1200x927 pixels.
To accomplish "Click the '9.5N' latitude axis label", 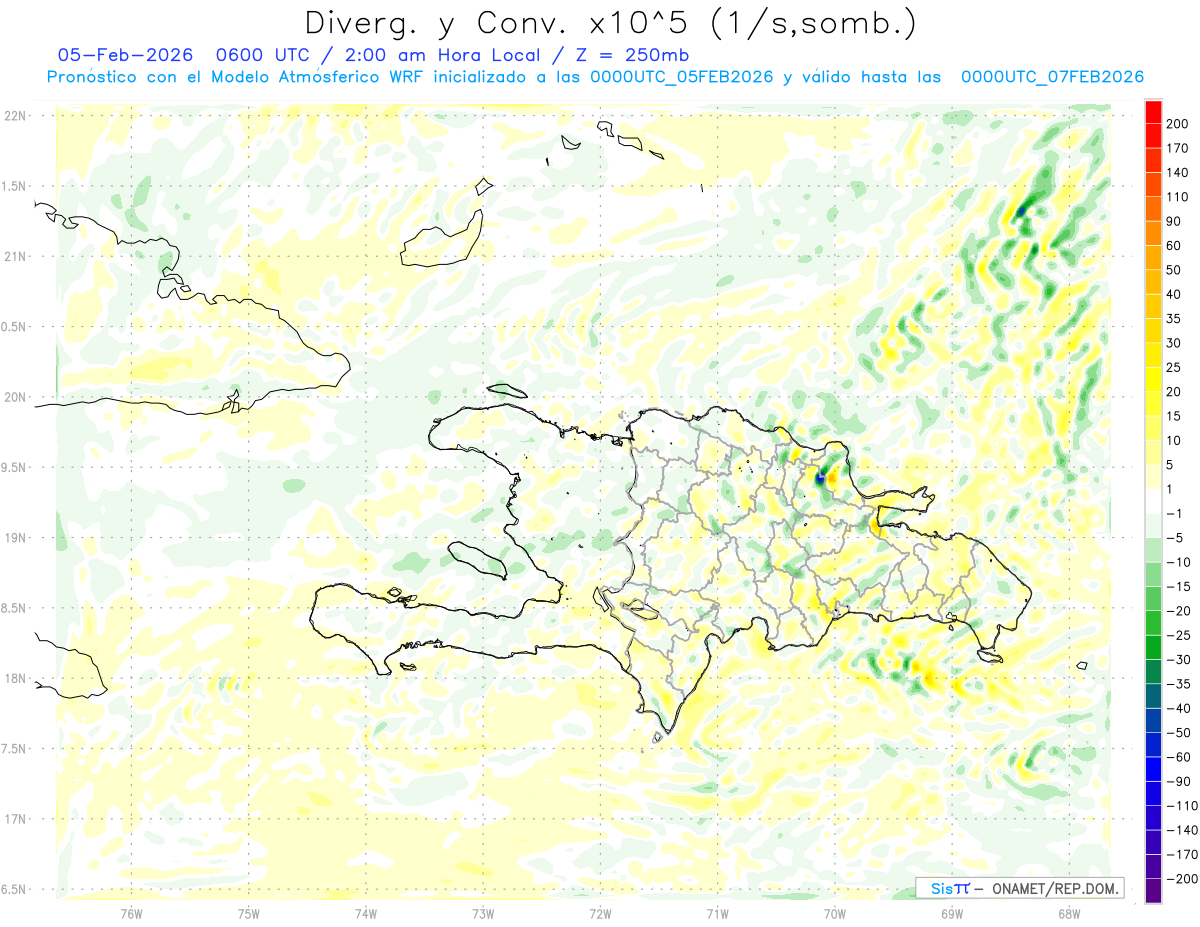I will click(14, 467).
